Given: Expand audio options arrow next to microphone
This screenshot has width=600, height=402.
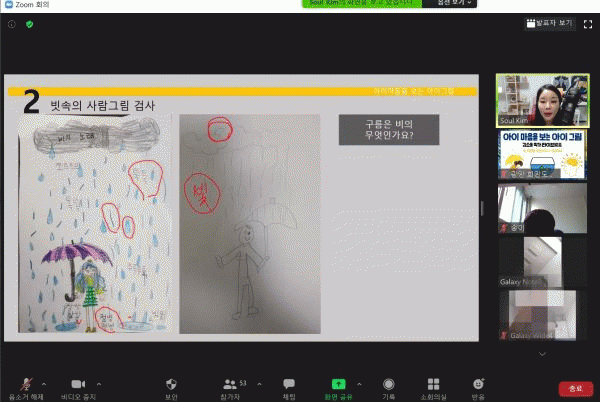Looking at the screenshot, I should click(x=43, y=382).
